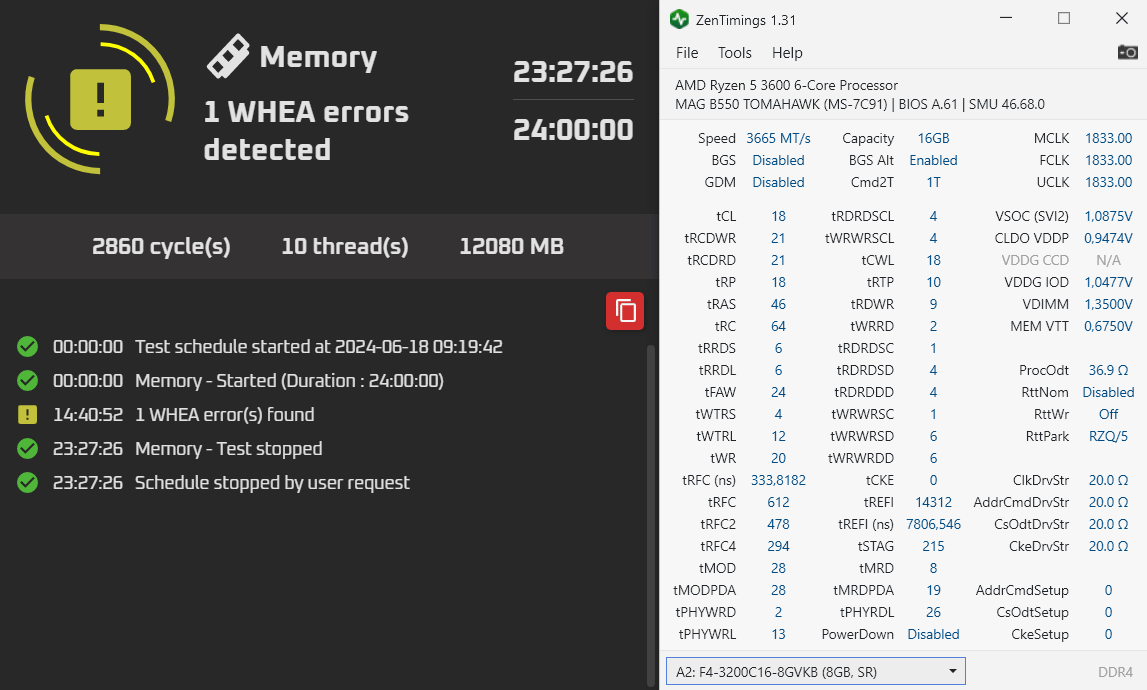The image size is (1147, 690).
Task: Click the DDR4 label in ZenTimings footer
Action: (1115, 672)
